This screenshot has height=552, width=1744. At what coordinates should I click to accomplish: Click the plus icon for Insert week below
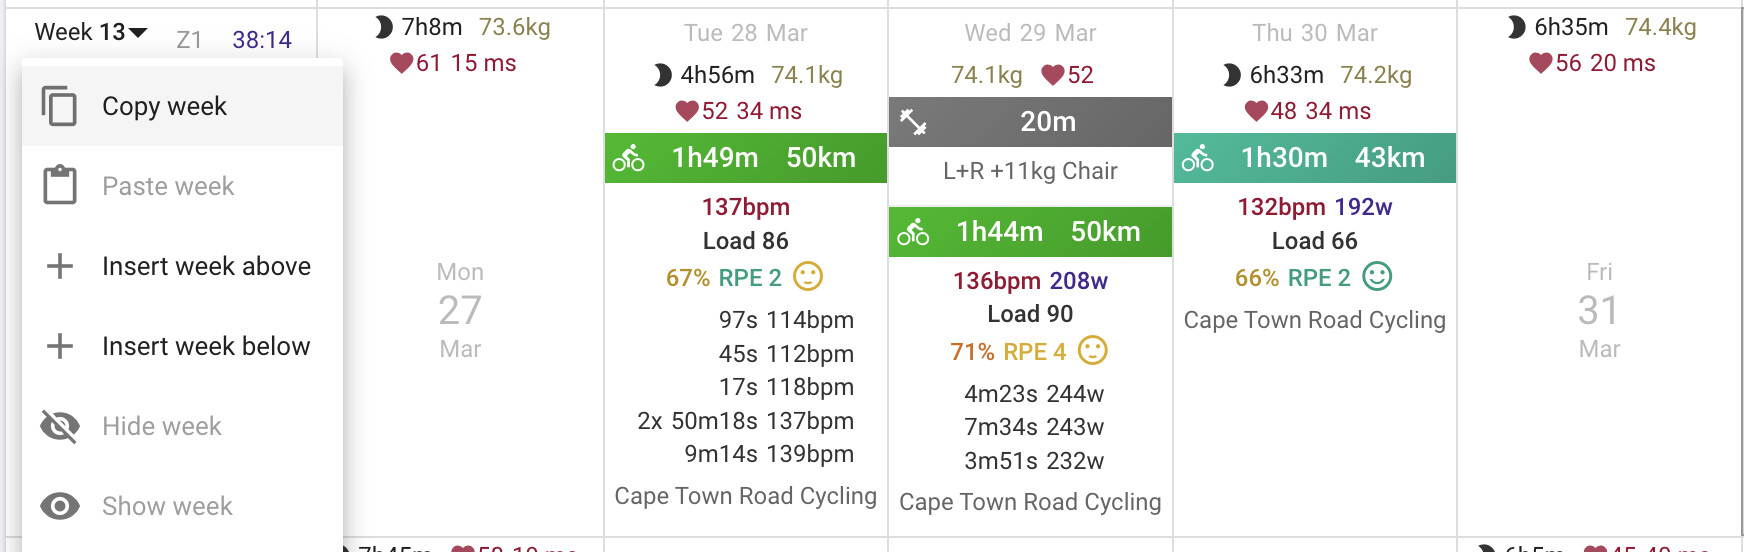[60, 346]
